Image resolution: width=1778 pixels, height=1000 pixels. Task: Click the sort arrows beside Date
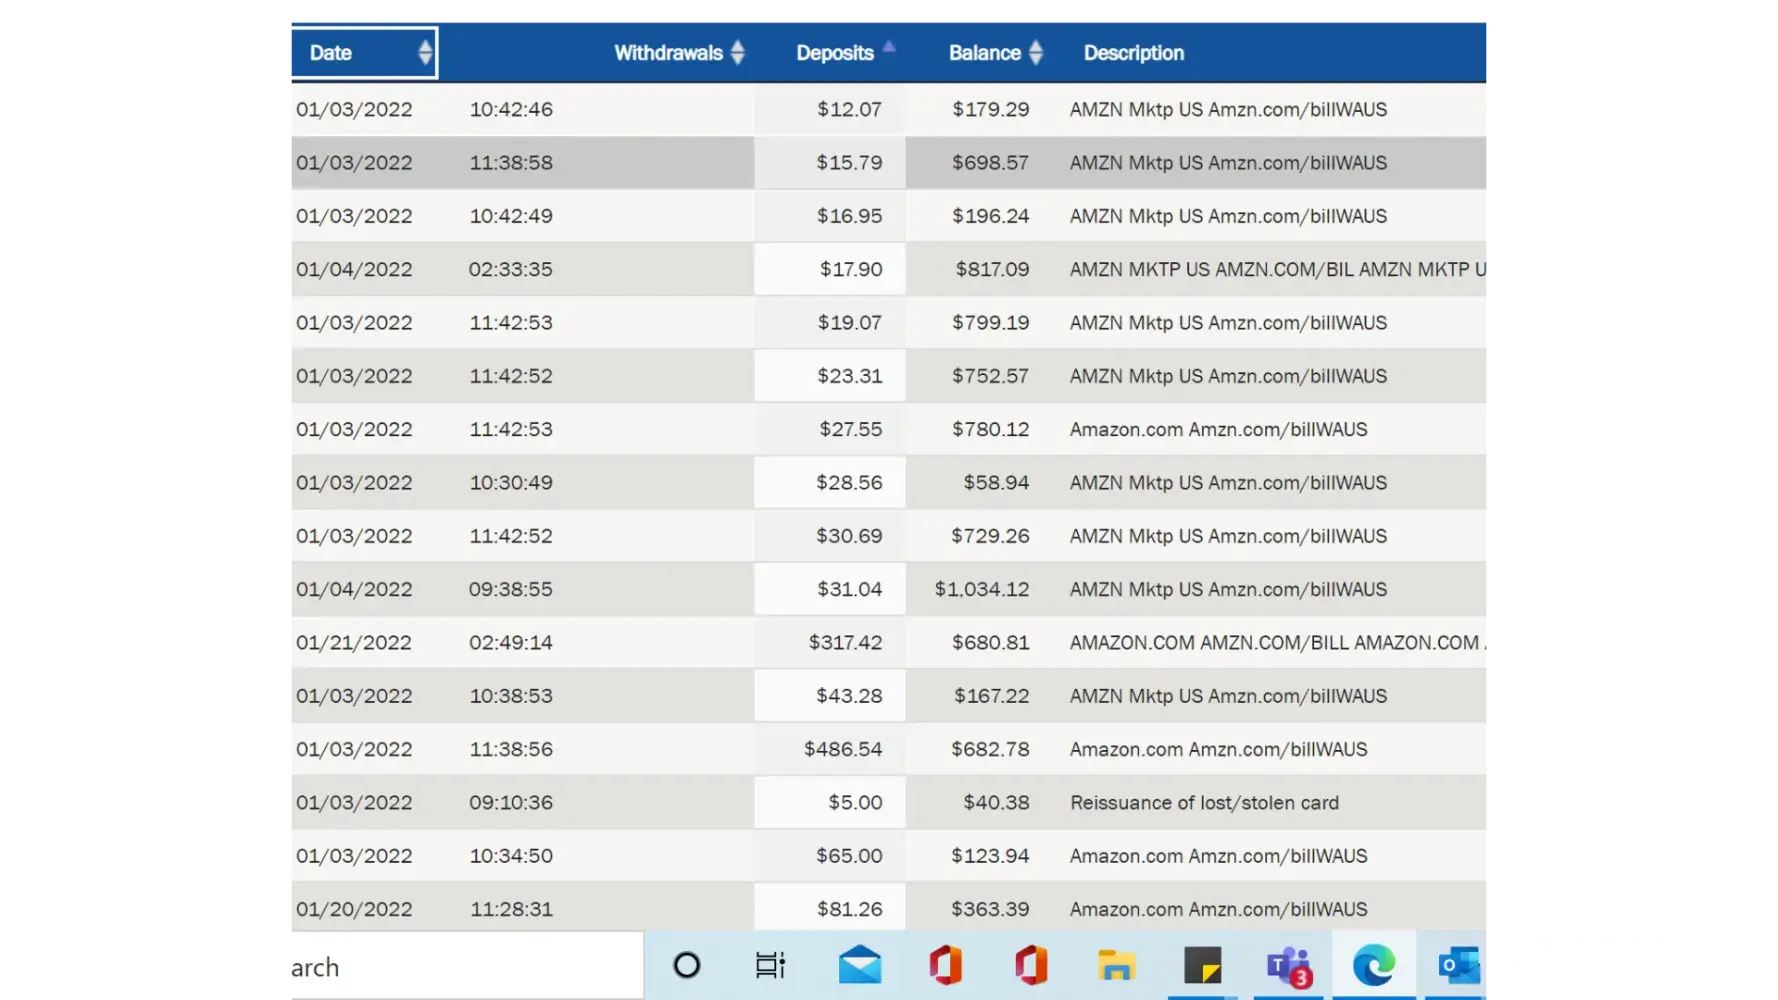pyautogui.click(x=425, y=53)
